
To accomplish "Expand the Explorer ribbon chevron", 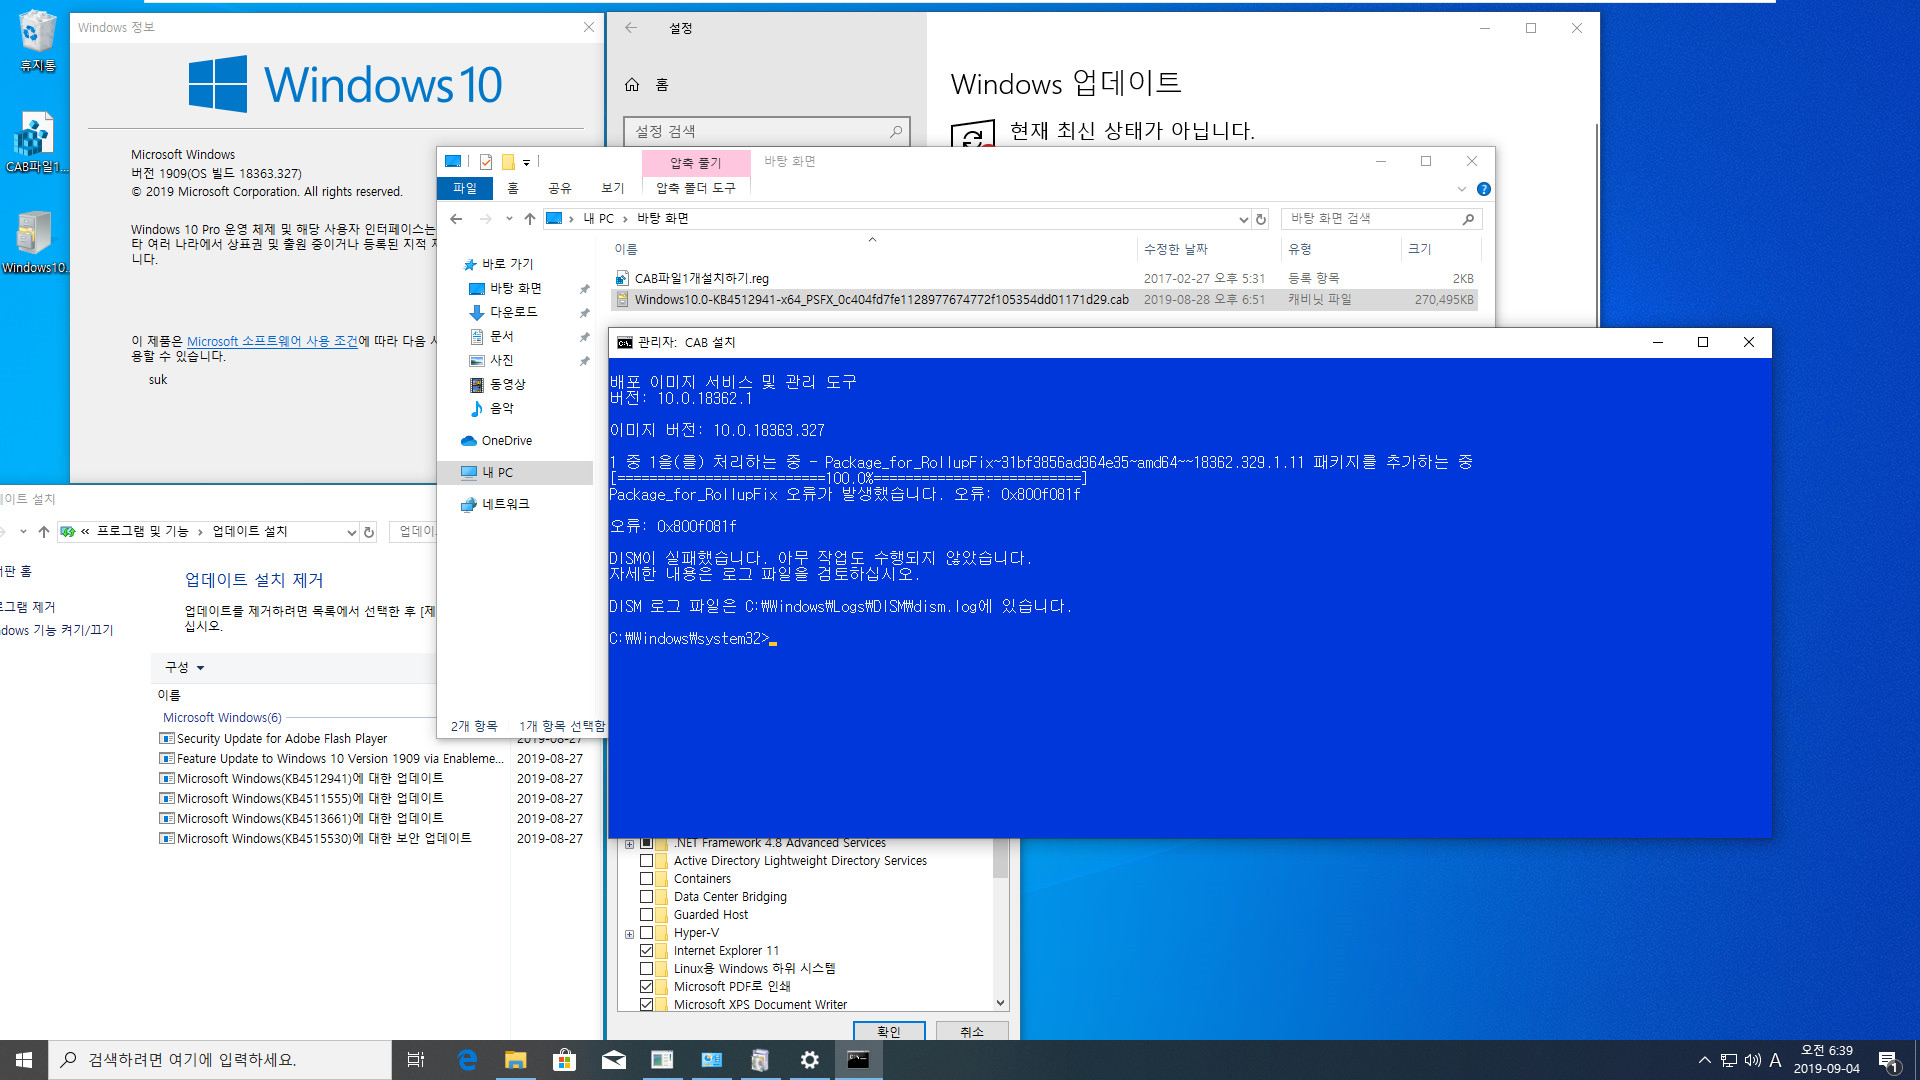I will point(1461,189).
